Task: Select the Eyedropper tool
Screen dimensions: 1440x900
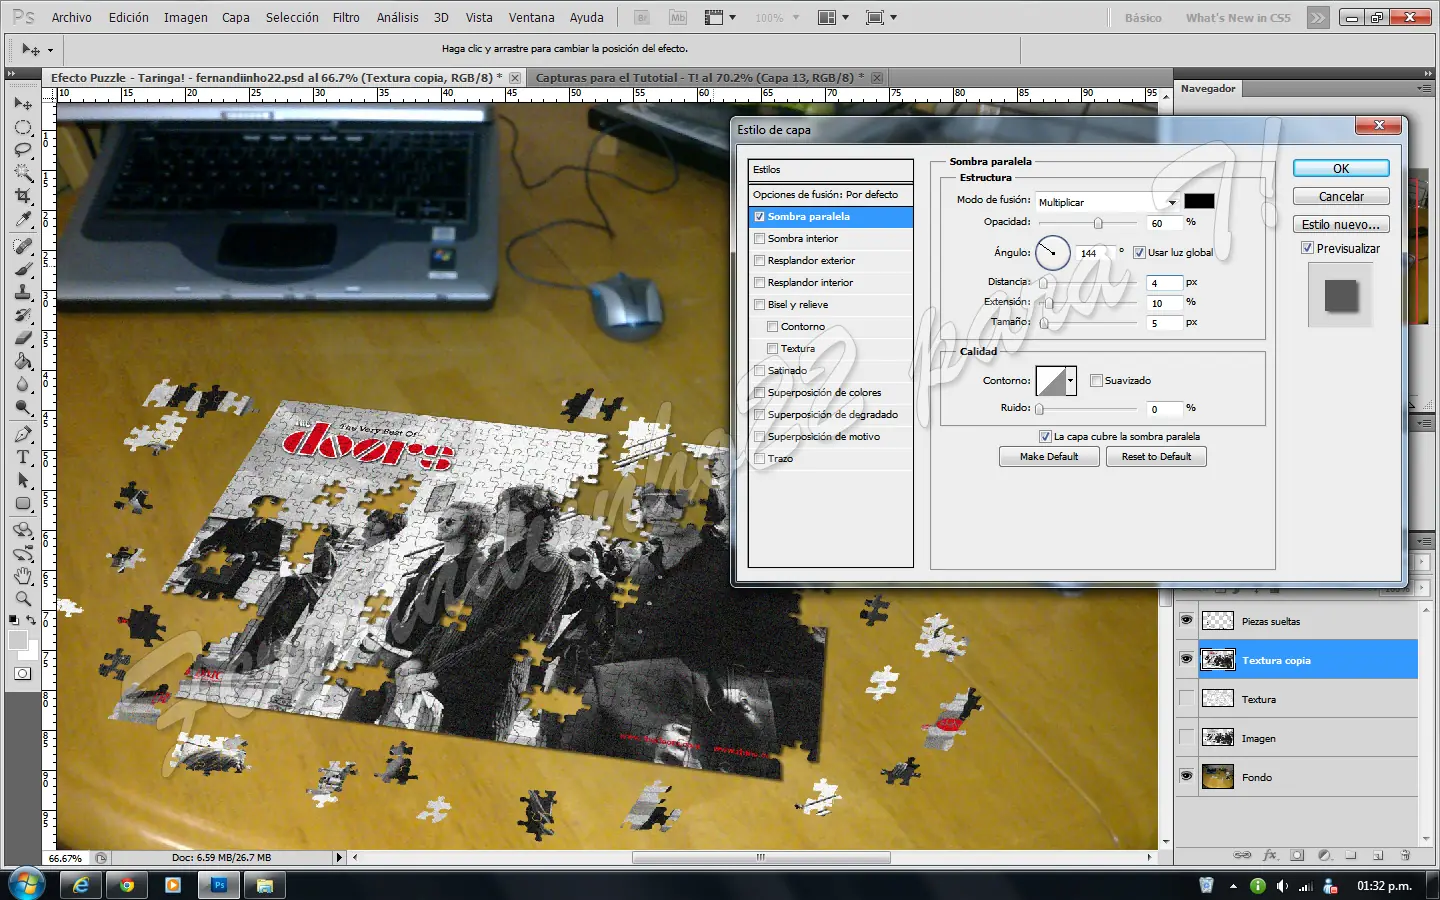Action: (23, 219)
